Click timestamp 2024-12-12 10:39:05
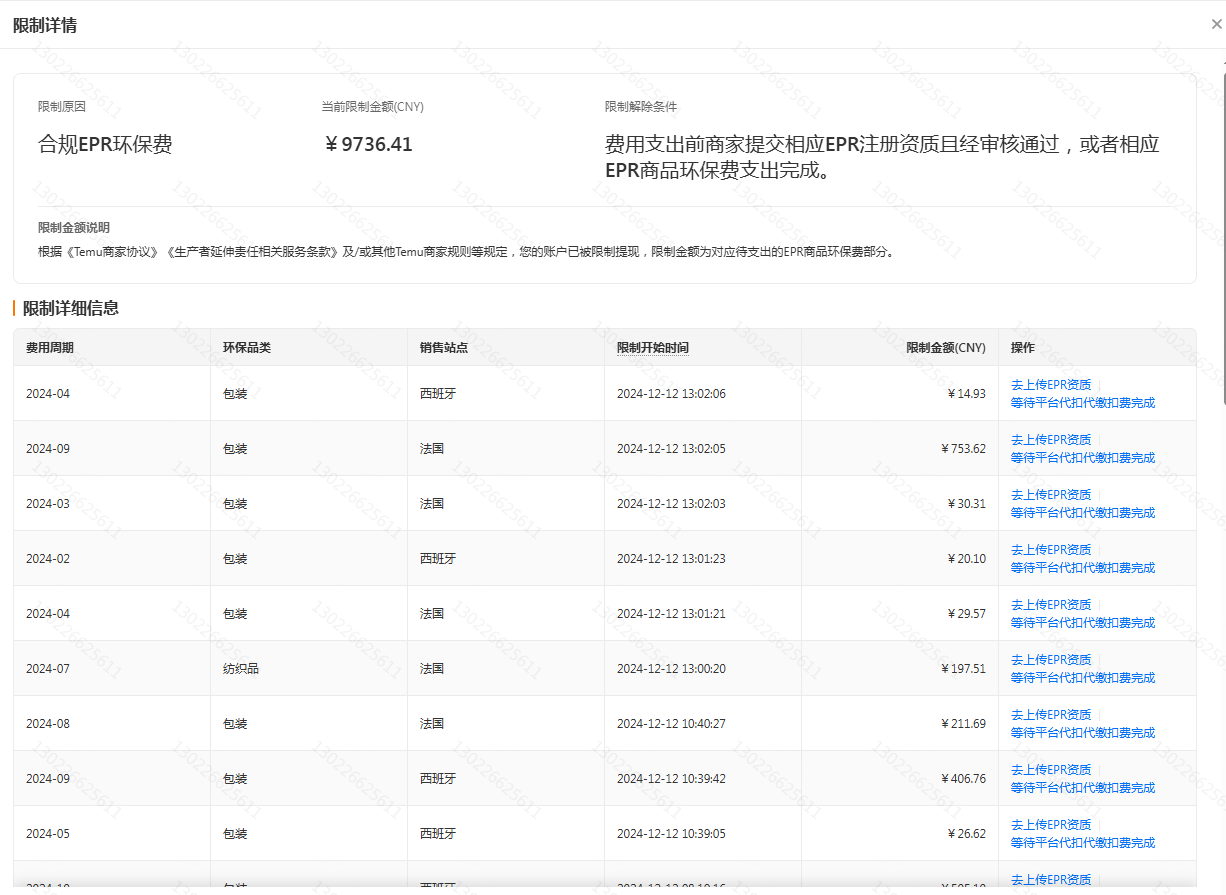This screenshot has width=1226, height=895. [671, 834]
